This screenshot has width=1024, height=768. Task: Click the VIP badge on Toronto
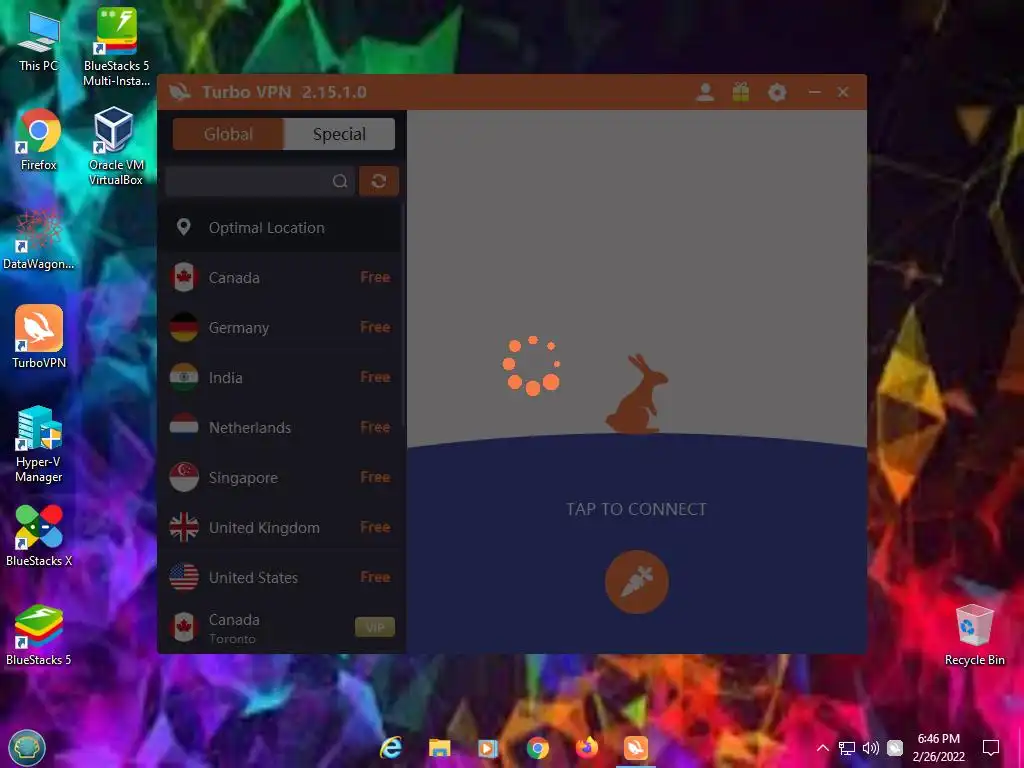[375, 628]
